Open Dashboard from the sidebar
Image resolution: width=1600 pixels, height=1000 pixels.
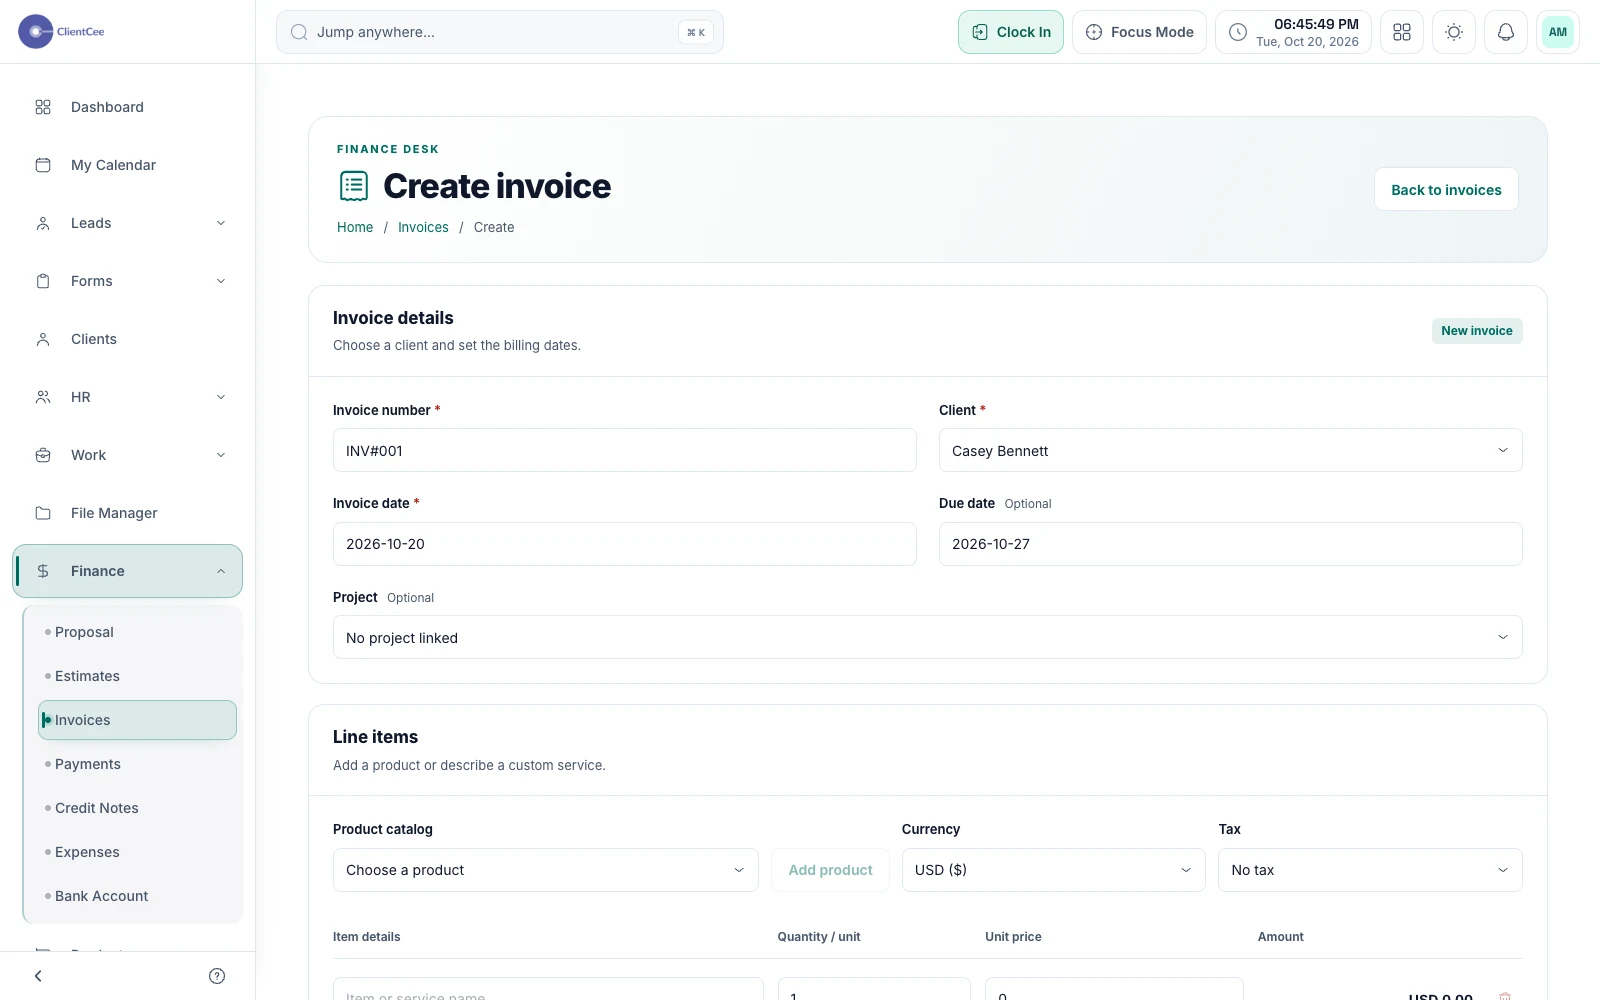pyautogui.click(x=127, y=107)
